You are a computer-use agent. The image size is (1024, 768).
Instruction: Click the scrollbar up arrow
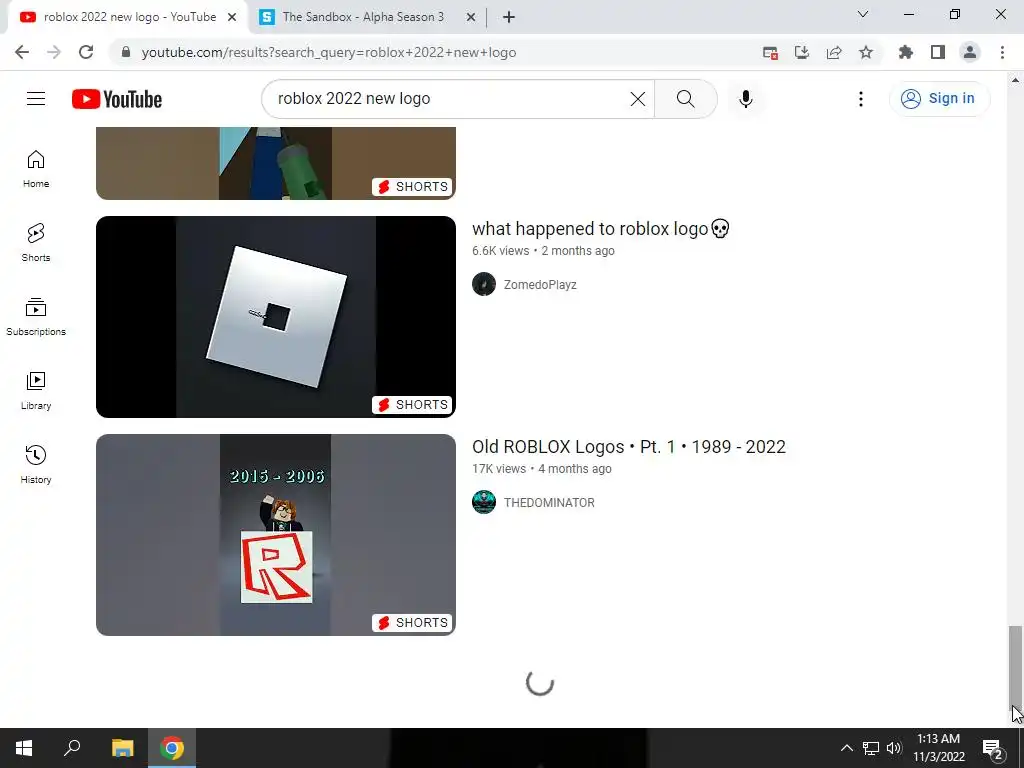(1015, 80)
